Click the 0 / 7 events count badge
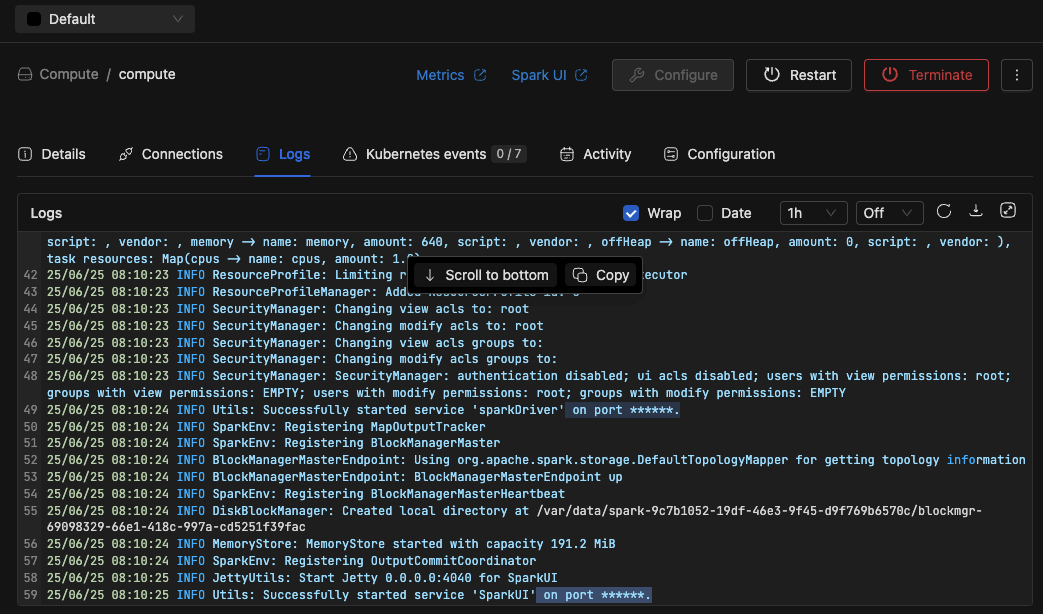 [509, 154]
